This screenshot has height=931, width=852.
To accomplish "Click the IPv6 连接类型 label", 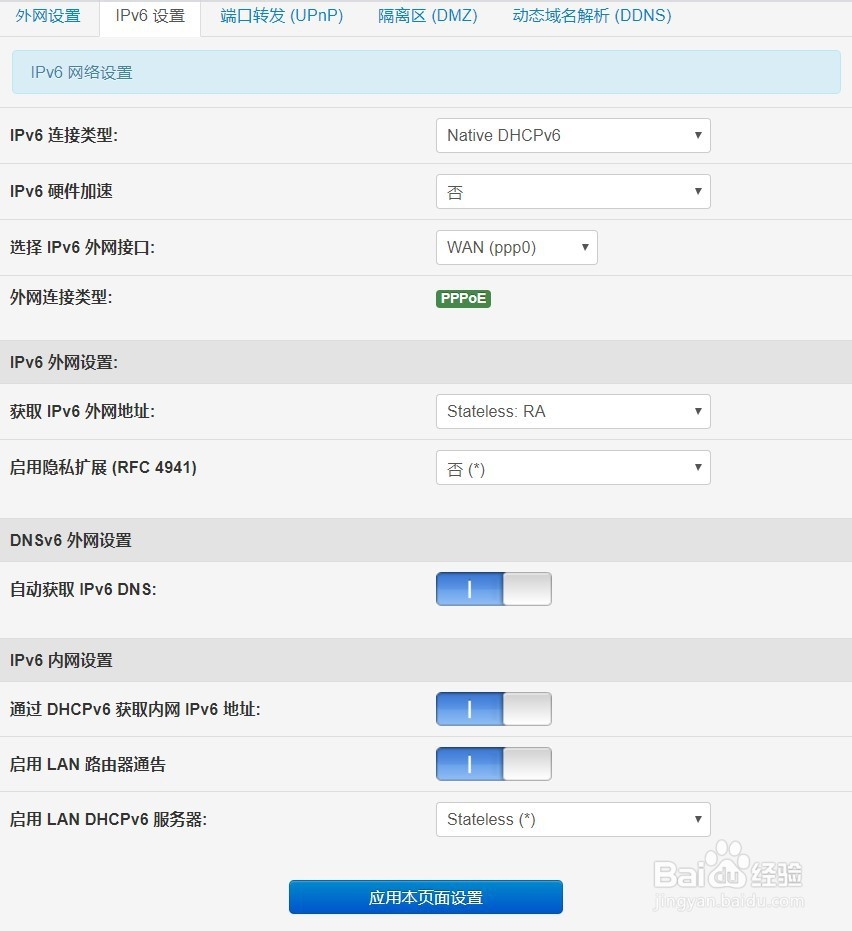I will [x=64, y=135].
